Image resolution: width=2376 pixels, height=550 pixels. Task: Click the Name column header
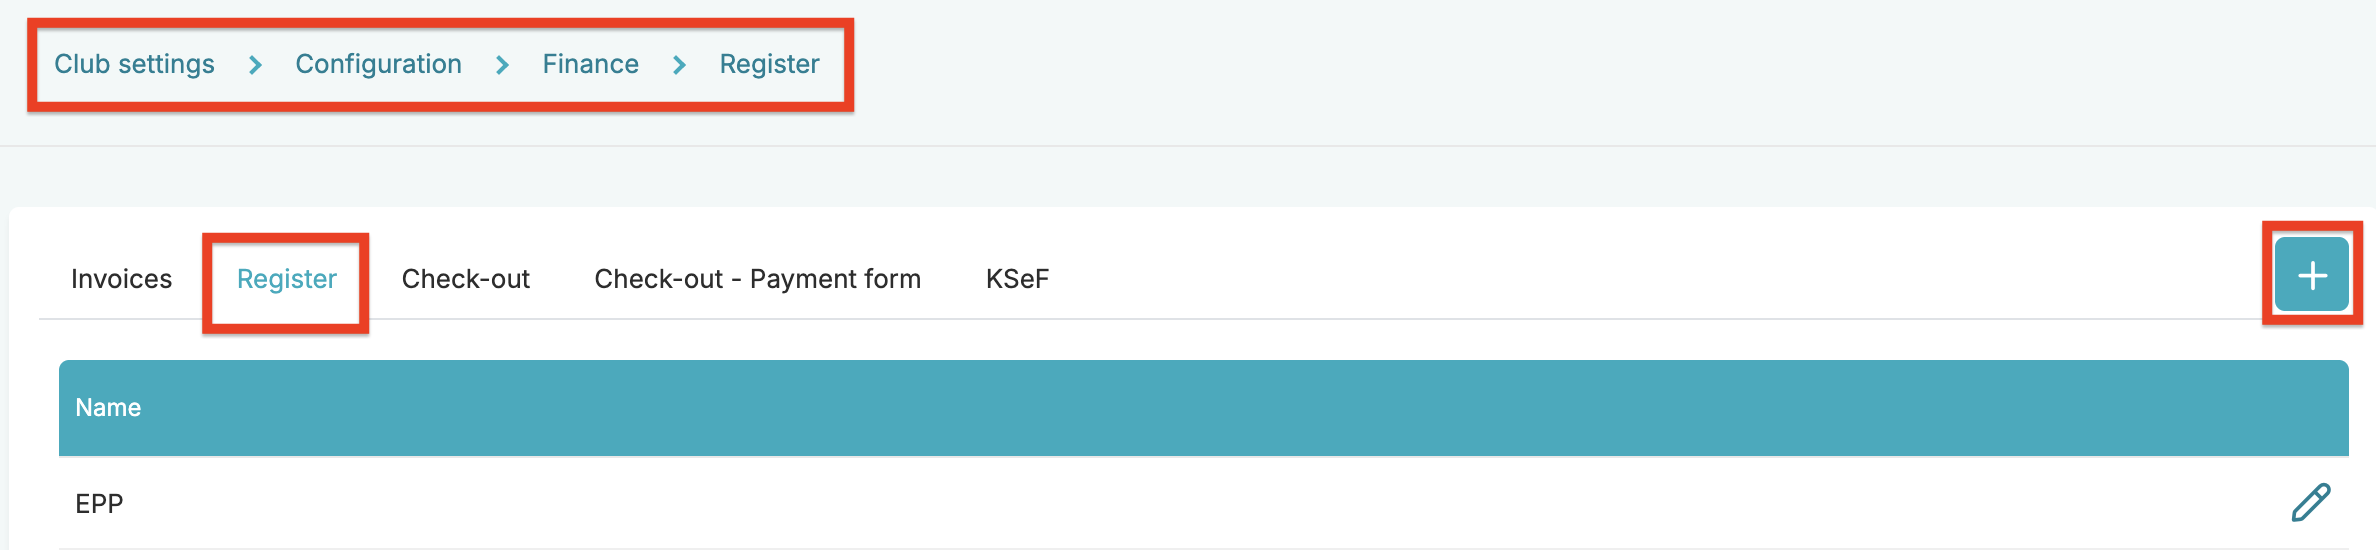click(x=108, y=408)
